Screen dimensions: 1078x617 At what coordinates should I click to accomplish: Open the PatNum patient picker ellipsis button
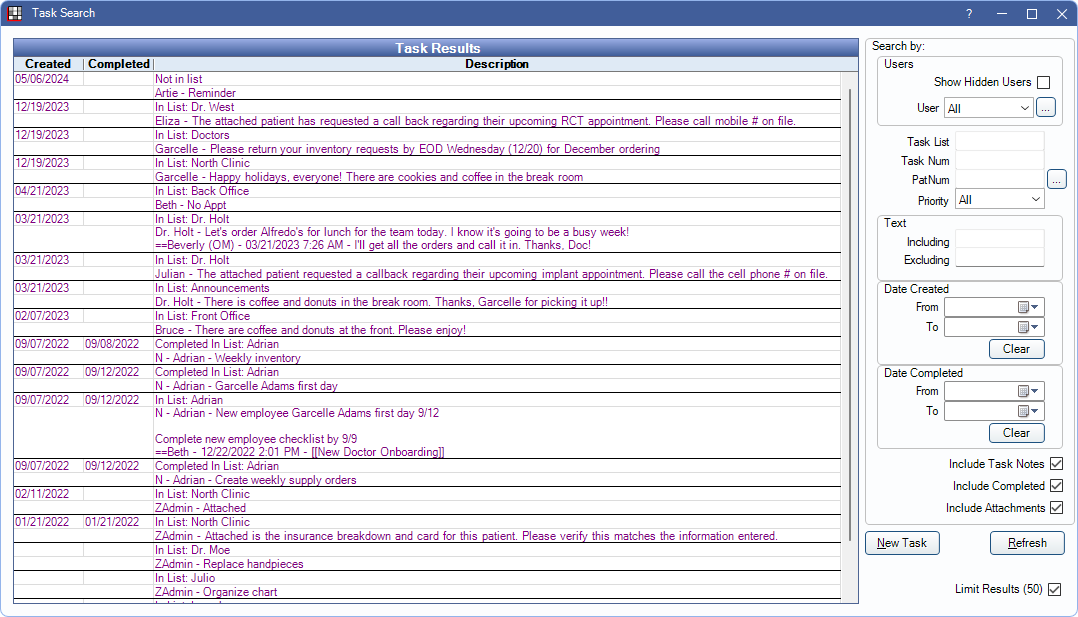[x=1057, y=180]
